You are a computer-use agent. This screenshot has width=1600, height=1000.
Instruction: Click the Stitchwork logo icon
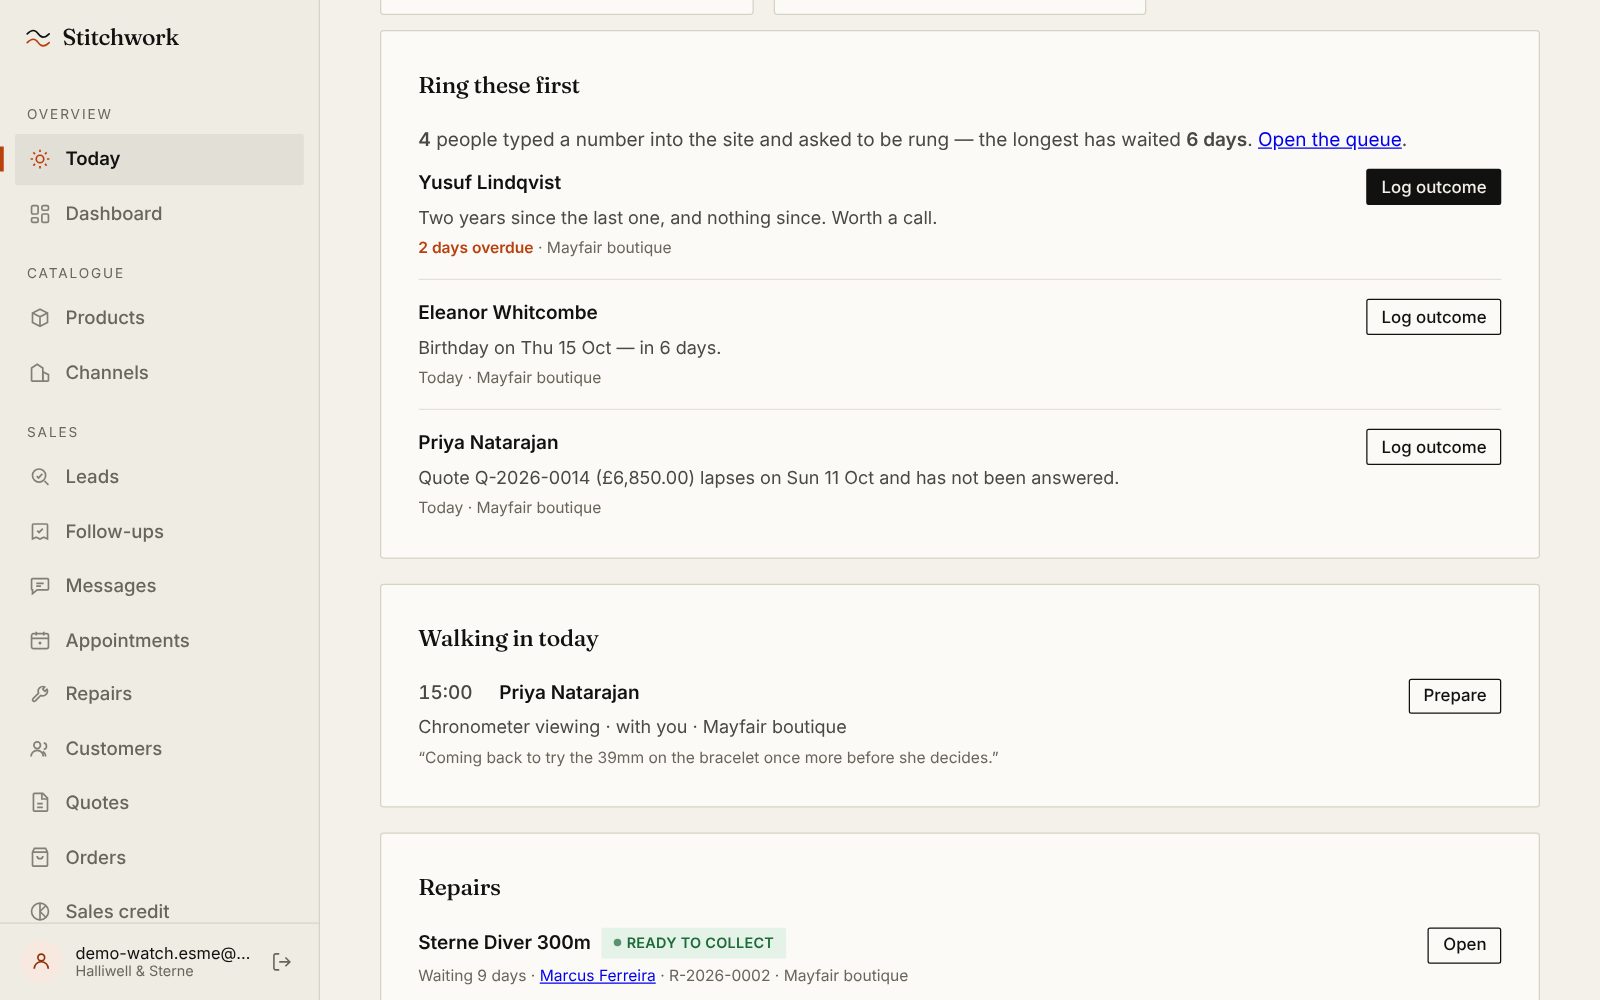point(38,38)
